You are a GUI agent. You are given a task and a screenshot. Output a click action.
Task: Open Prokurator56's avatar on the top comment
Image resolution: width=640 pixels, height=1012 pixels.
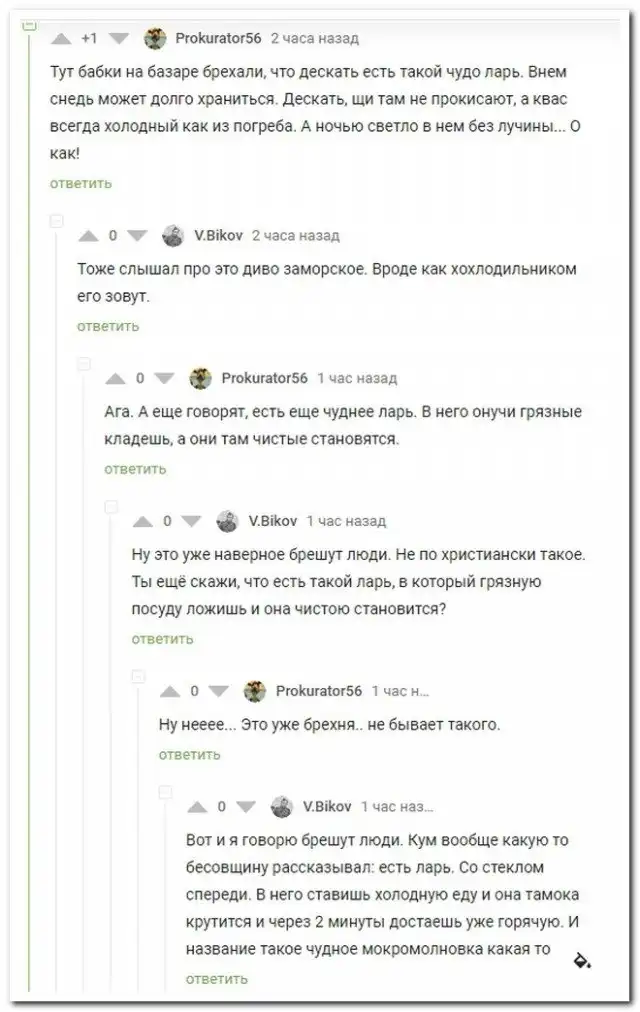155,39
